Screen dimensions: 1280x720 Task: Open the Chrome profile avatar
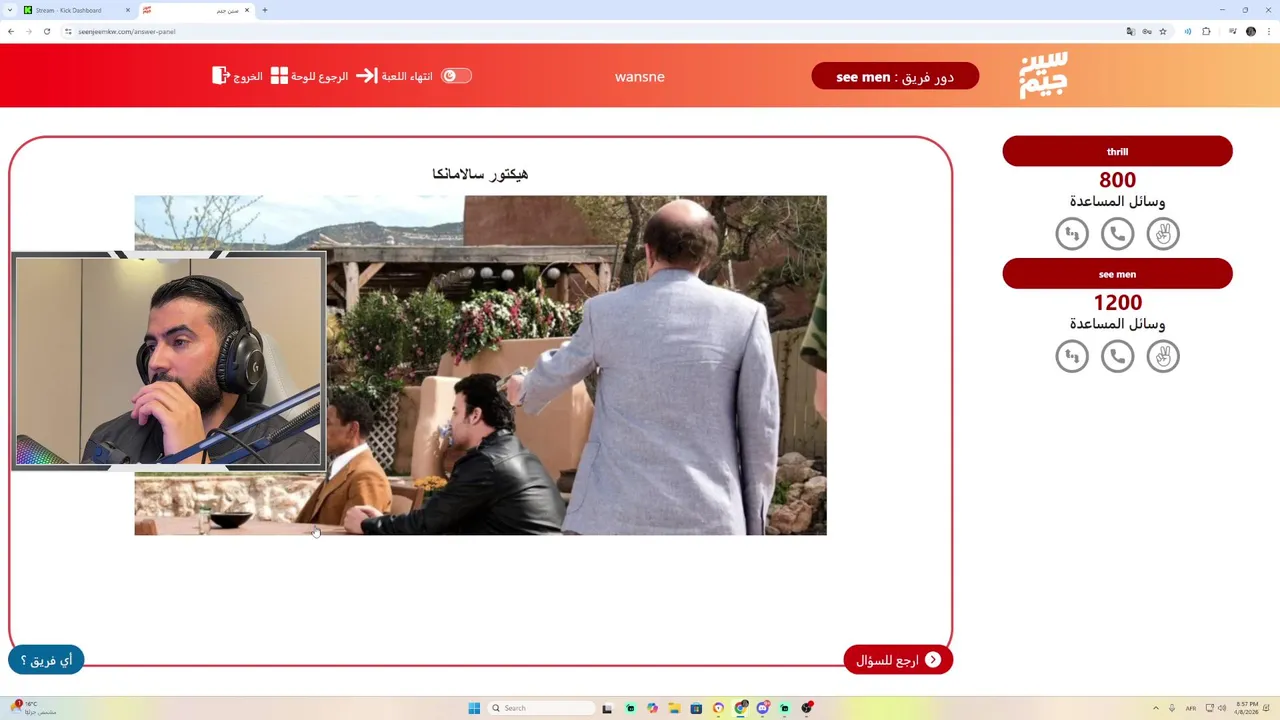pyautogui.click(x=1251, y=31)
